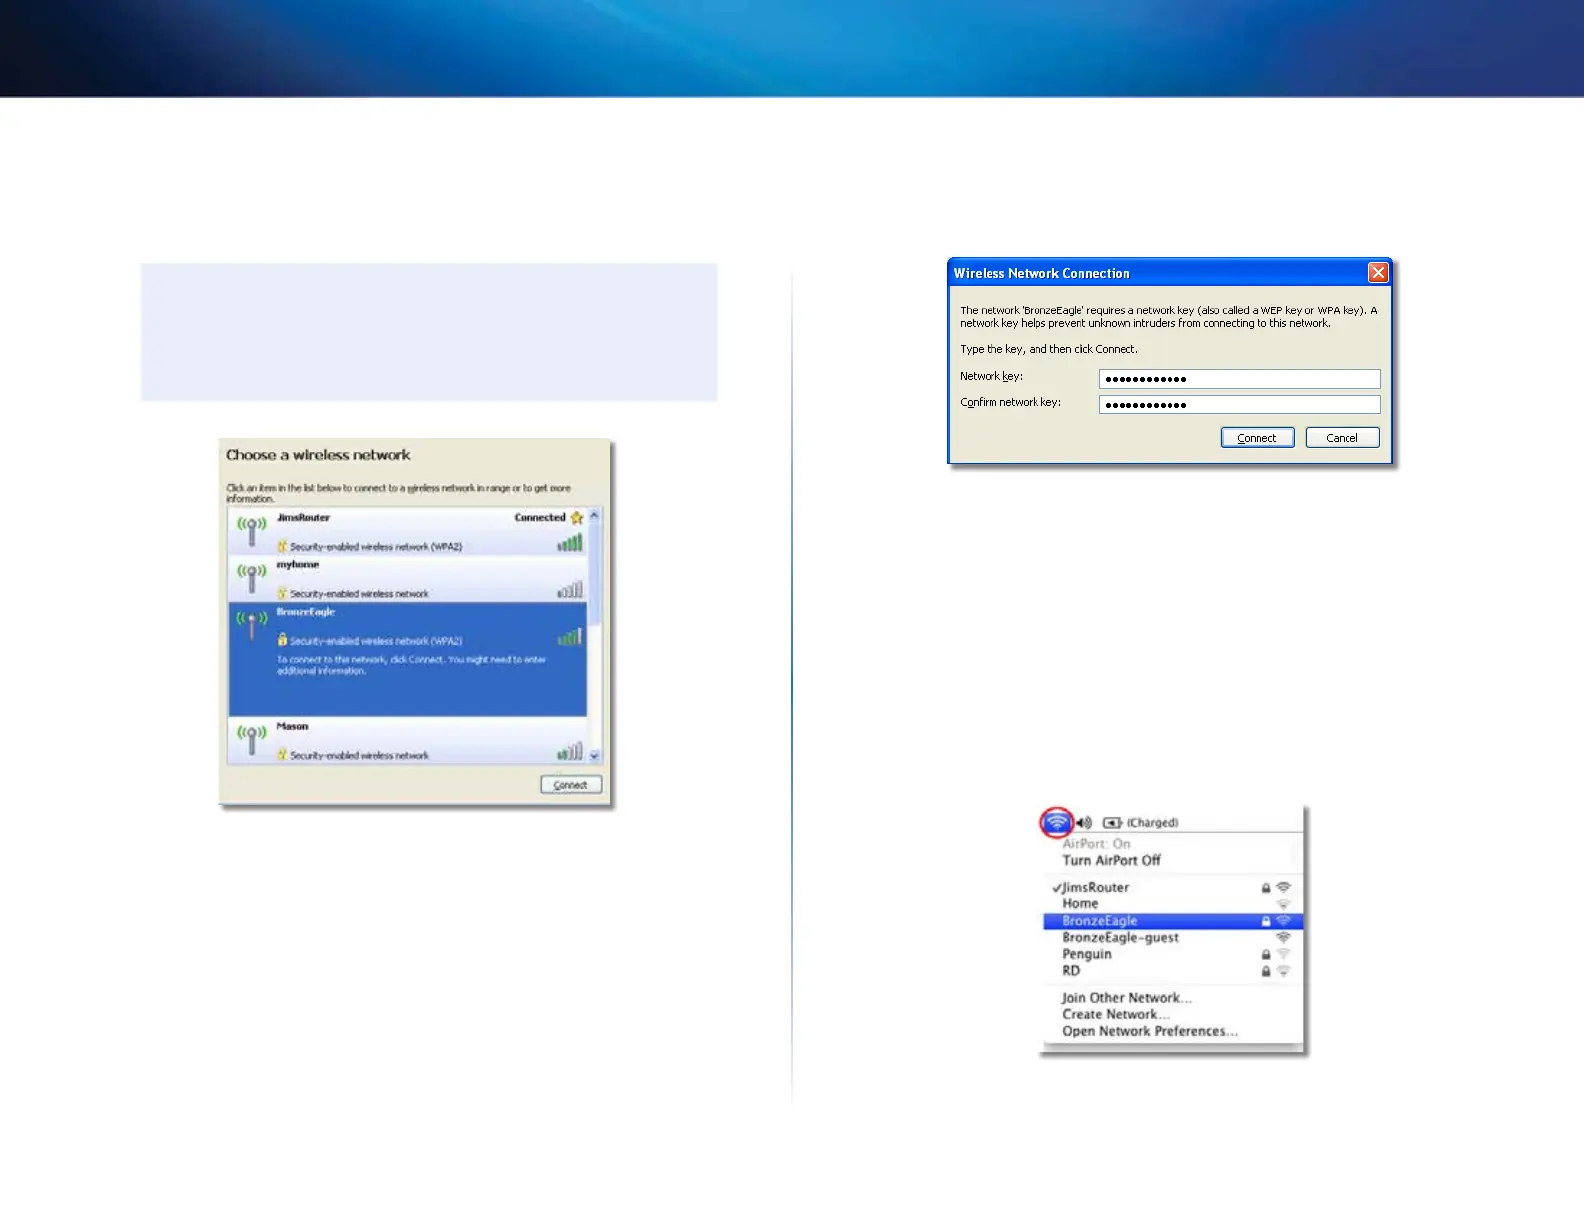The height and width of the screenshot is (1224, 1584).
Task: Click Cancel in the network key dialog
Action: [x=1342, y=438]
